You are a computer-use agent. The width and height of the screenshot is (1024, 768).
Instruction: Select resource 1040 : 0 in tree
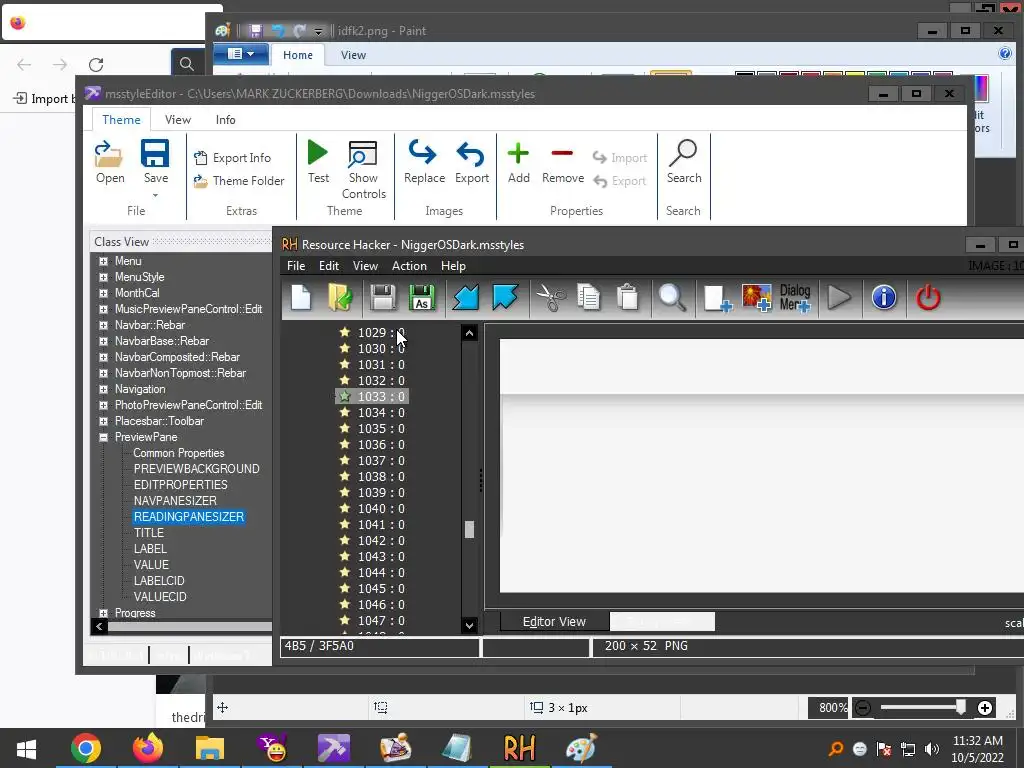pos(381,509)
